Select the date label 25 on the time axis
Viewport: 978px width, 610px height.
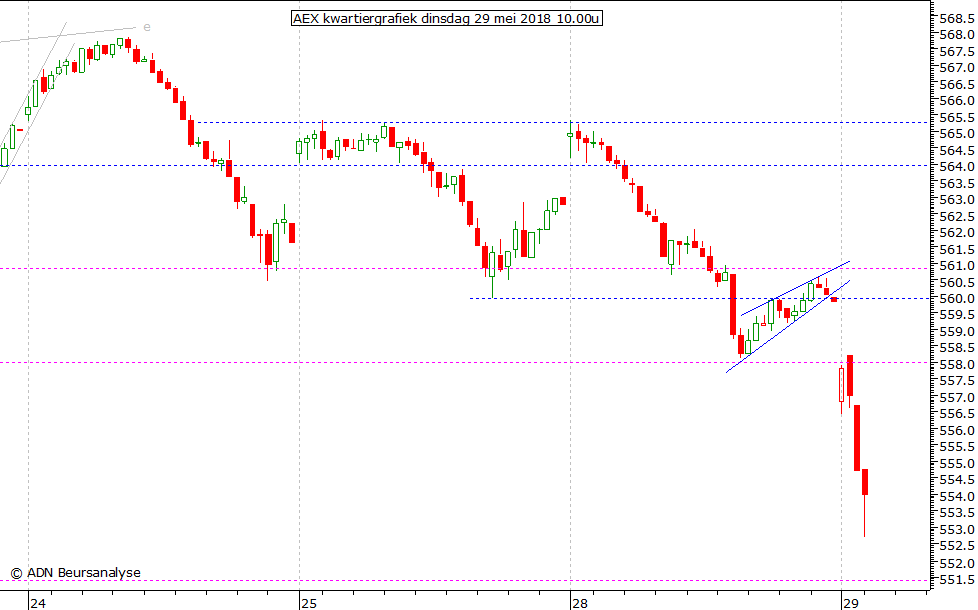tap(309, 603)
